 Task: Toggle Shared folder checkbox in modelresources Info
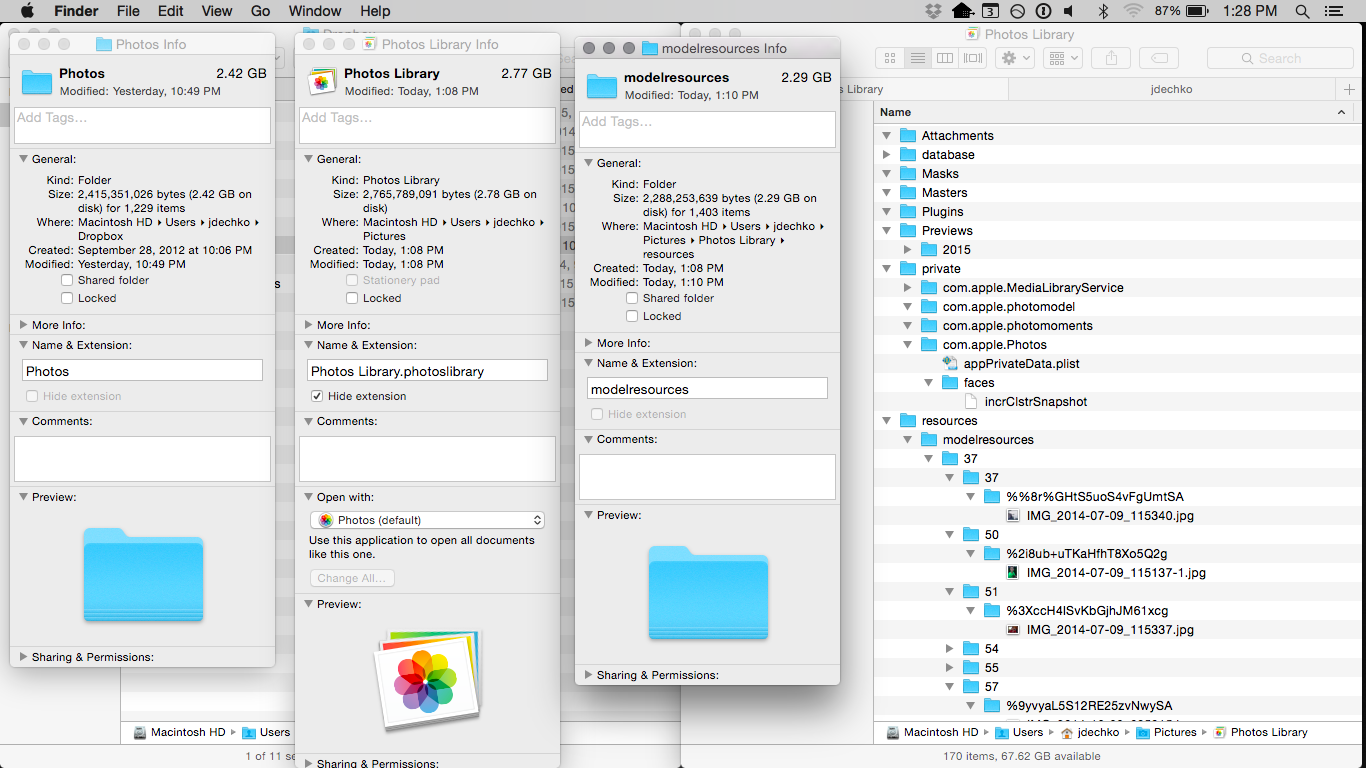point(632,298)
